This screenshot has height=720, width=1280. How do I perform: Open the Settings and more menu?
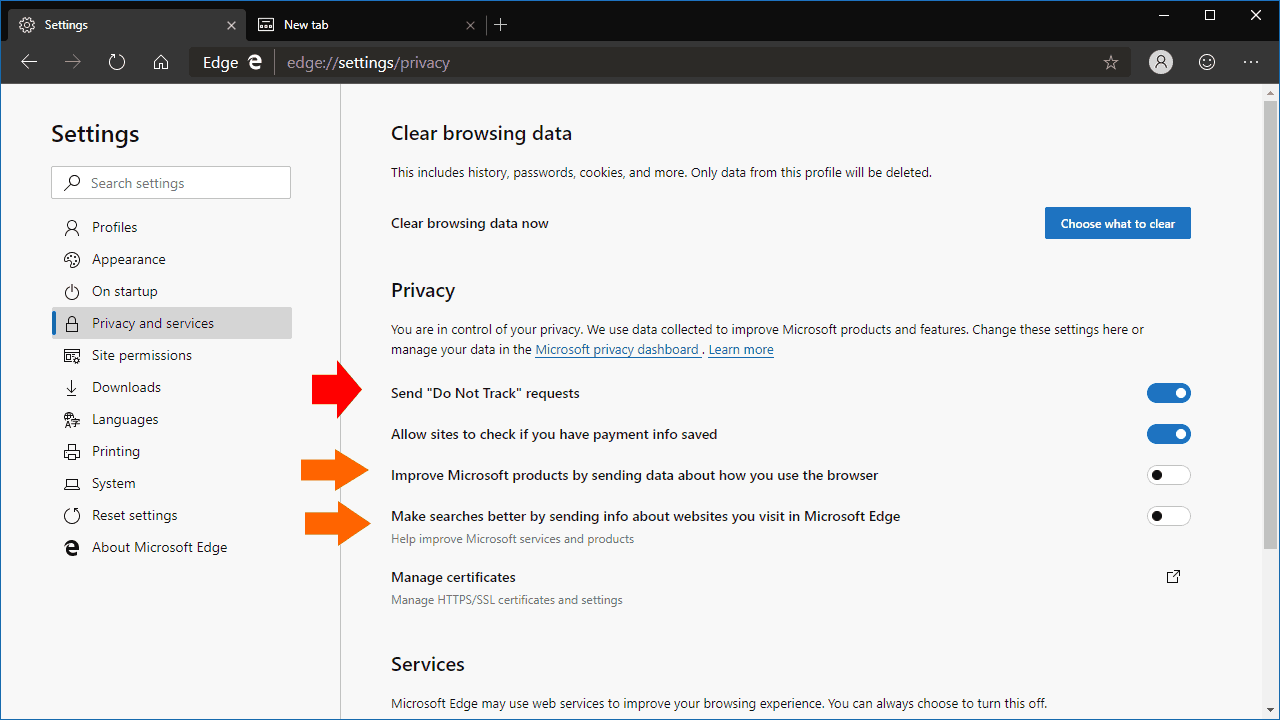(1251, 62)
